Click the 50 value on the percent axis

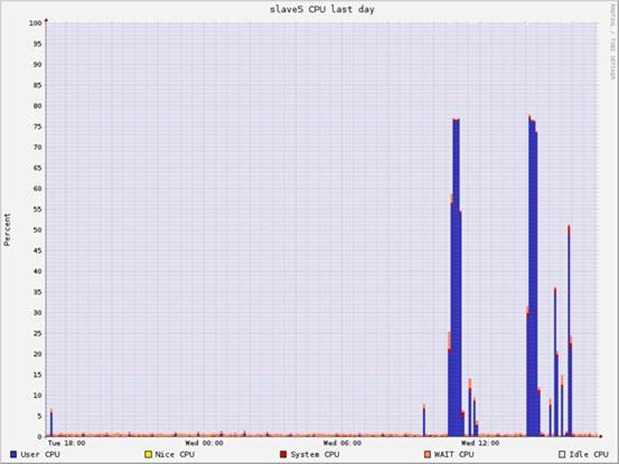38,230
